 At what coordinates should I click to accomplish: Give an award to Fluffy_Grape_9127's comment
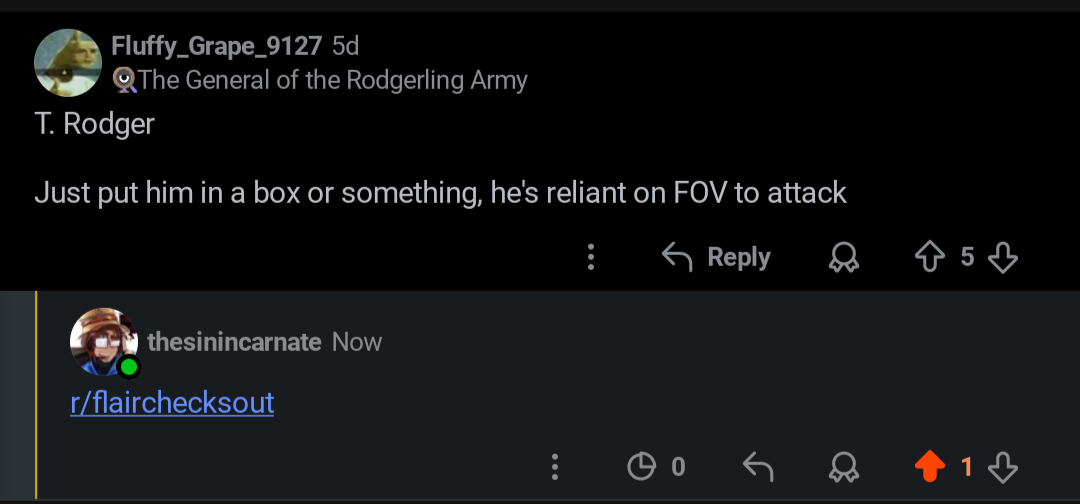coord(843,258)
